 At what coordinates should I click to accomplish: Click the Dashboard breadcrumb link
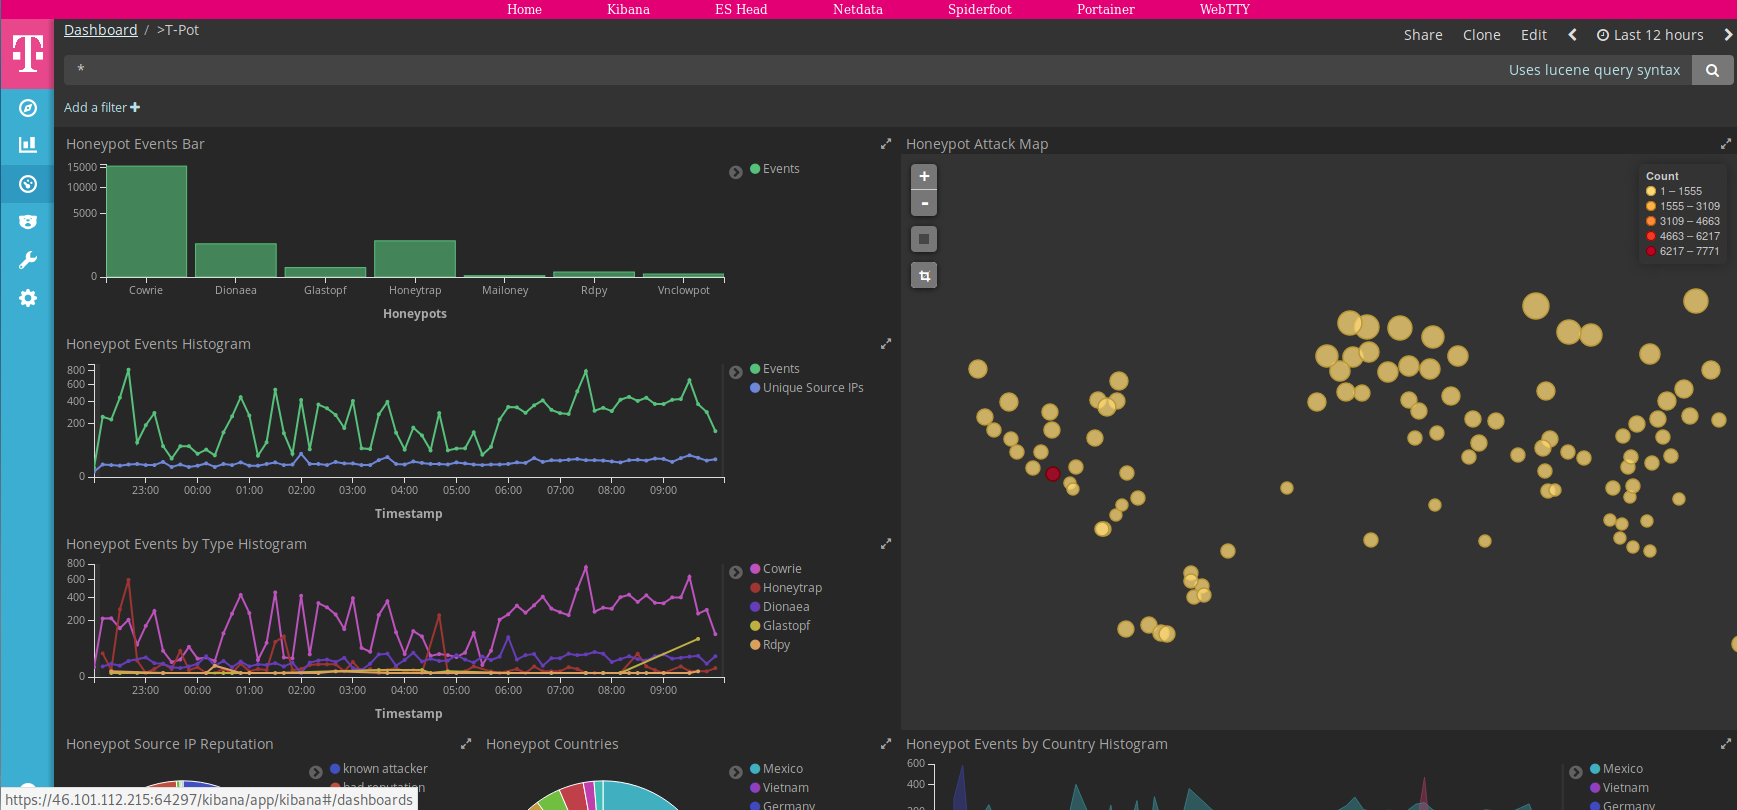coord(101,30)
